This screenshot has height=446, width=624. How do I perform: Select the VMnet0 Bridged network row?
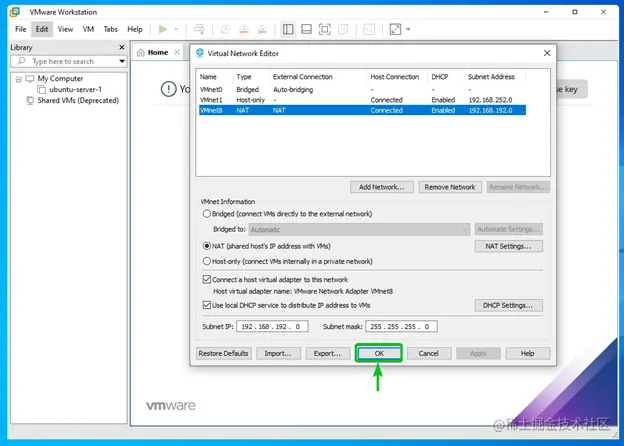[x=362, y=90]
